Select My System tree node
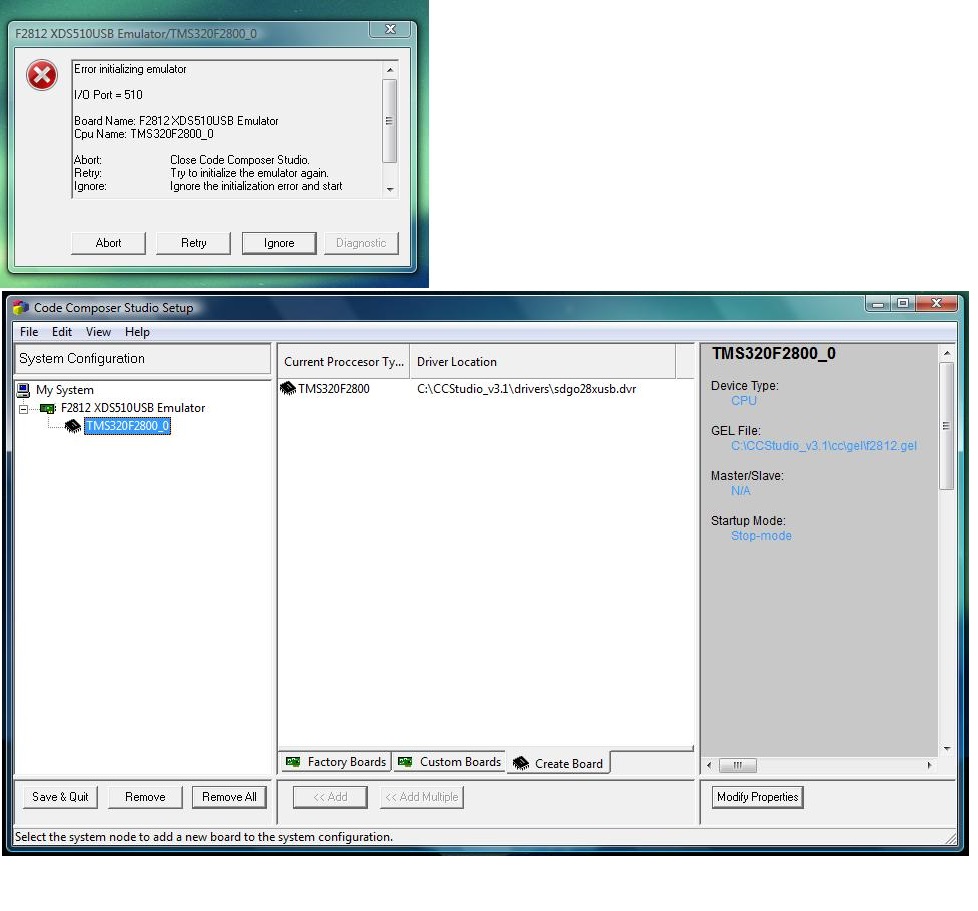The image size is (978, 911). pyautogui.click(x=65, y=390)
